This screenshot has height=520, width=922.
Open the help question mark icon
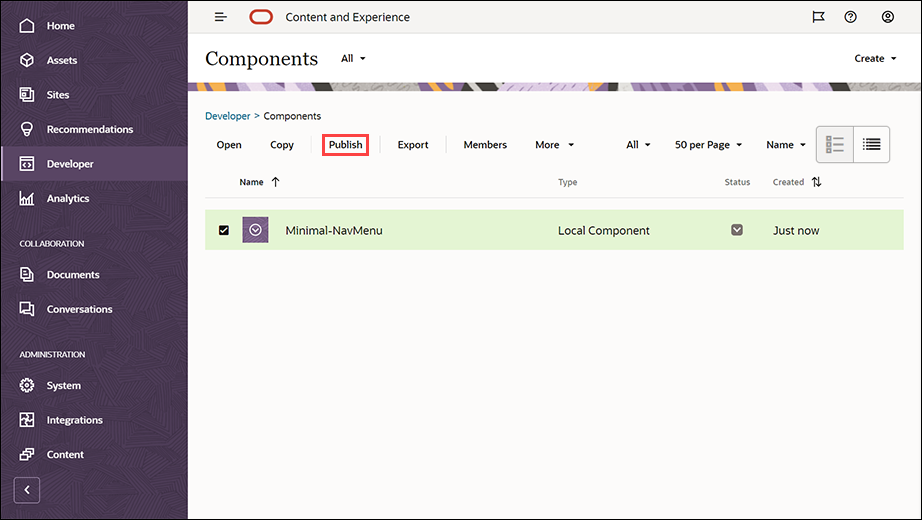coord(850,17)
